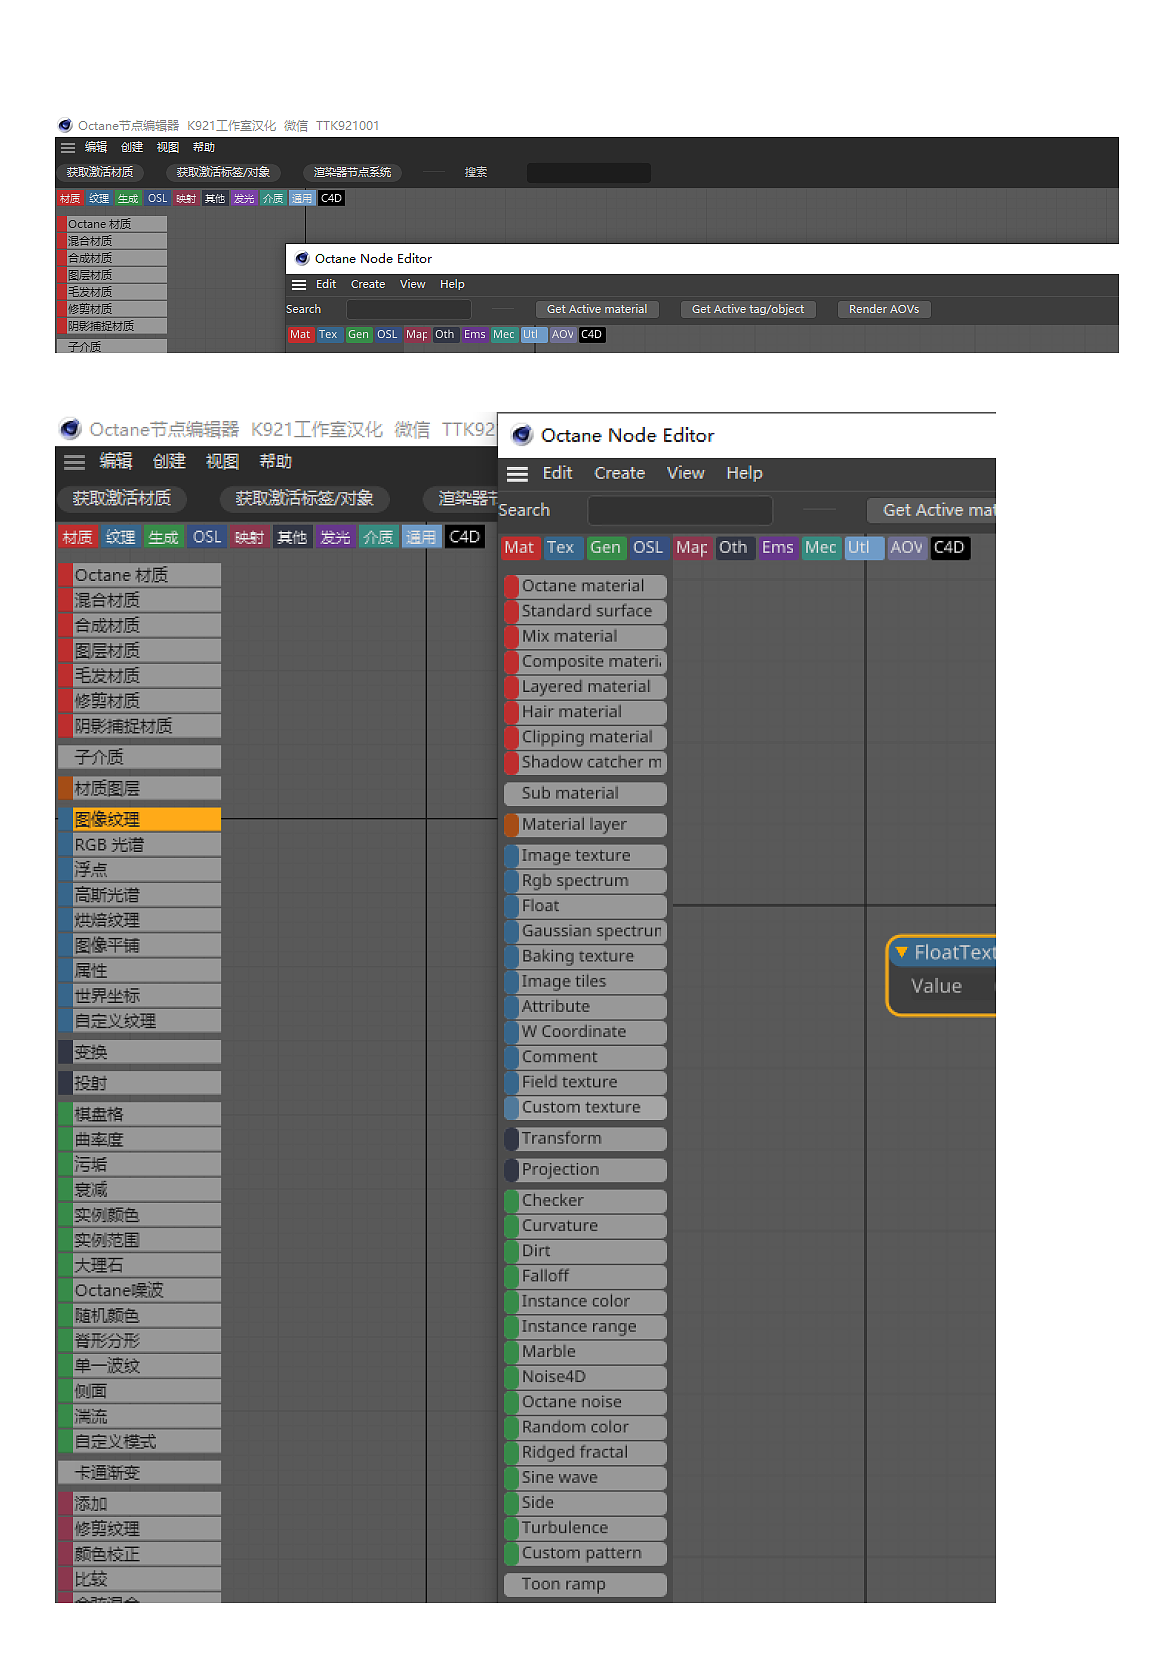Select the Sub material node entry
Screen dimensions: 1174x1659
(x=585, y=793)
